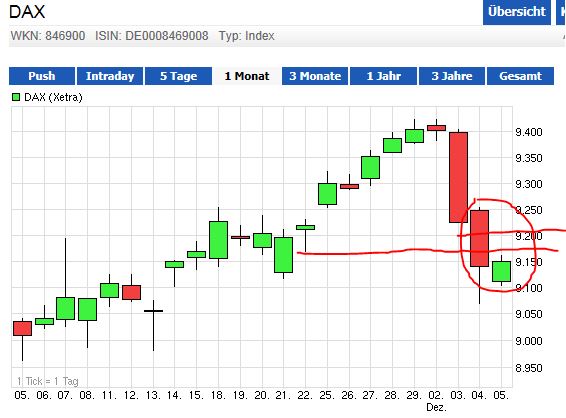The height and width of the screenshot is (418, 566).
Task: Click the date label 02. on x-axis
Action: (436, 395)
